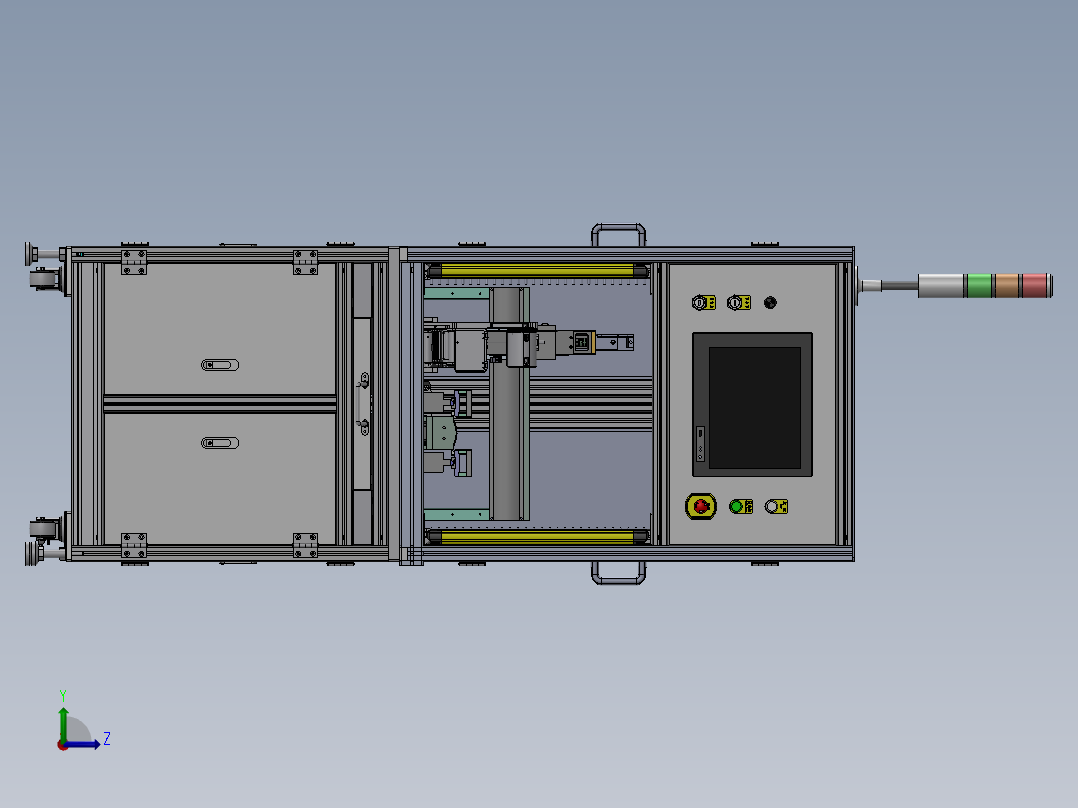This screenshot has width=1078, height=808.
Task: Select the lower-left leveling foot
Action: pyautogui.click(x=31, y=554)
